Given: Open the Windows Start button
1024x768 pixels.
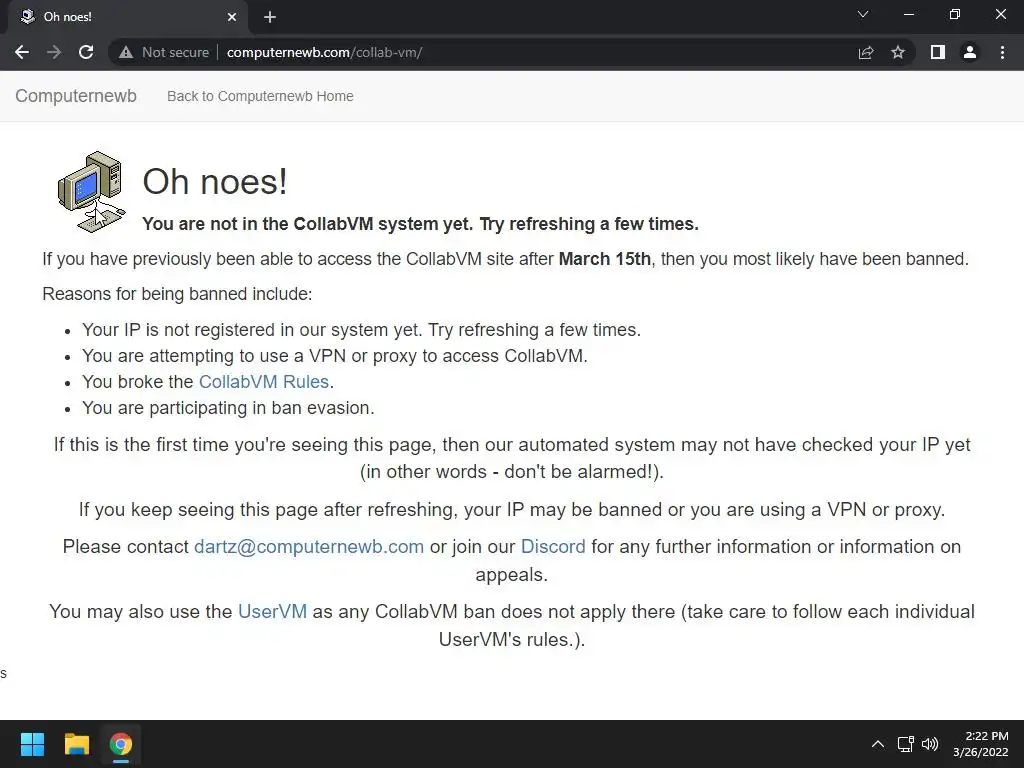Looking at the screenshot, I should tap(32, 744).
